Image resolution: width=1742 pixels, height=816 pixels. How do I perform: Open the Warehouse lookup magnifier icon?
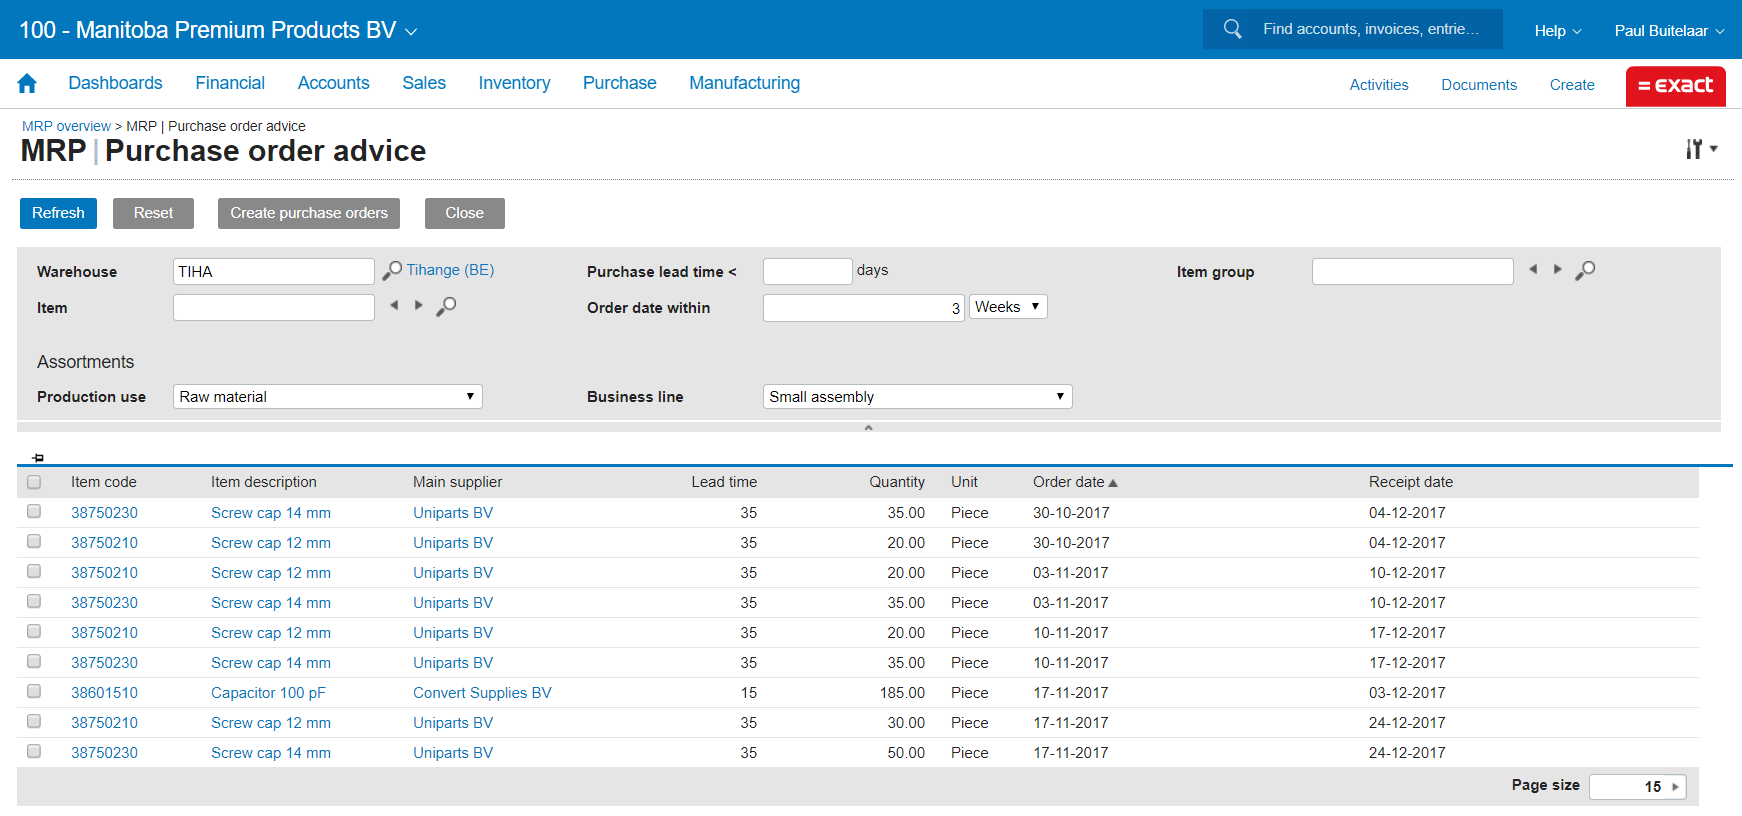pyautogui.click(x=392, y=271)
